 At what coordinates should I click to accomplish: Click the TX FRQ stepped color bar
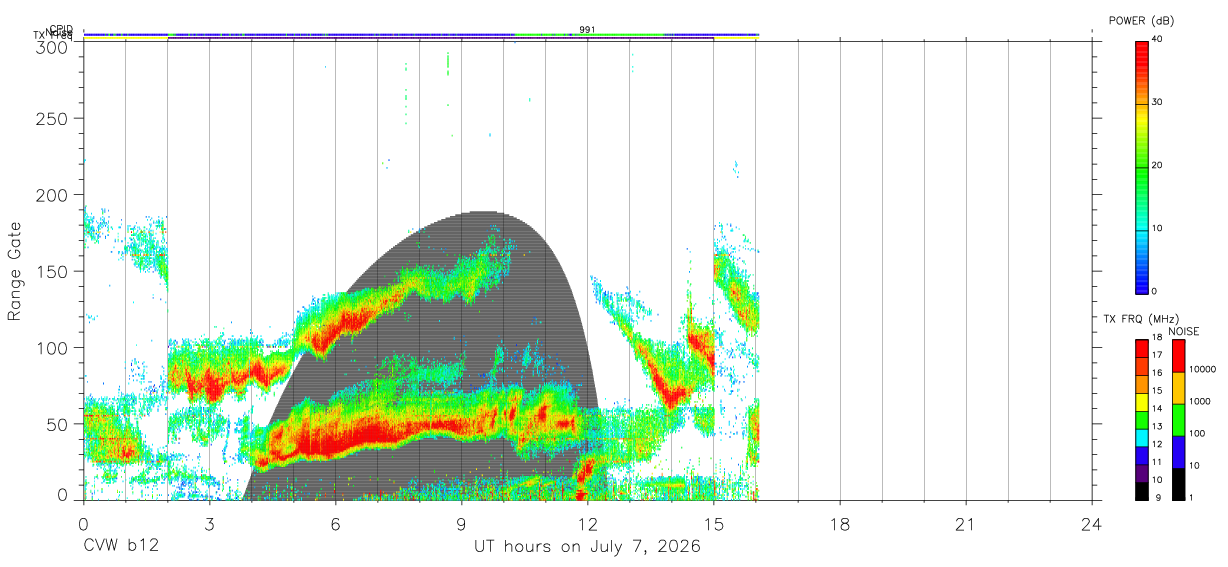[x=1141, y=420]
